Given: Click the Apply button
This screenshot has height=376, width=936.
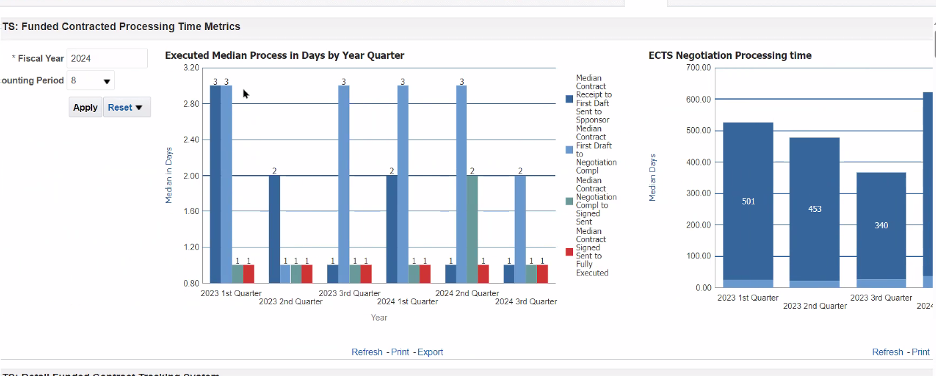Looking at the screenshot, I should pyautogui.click(x=85, y=107).
